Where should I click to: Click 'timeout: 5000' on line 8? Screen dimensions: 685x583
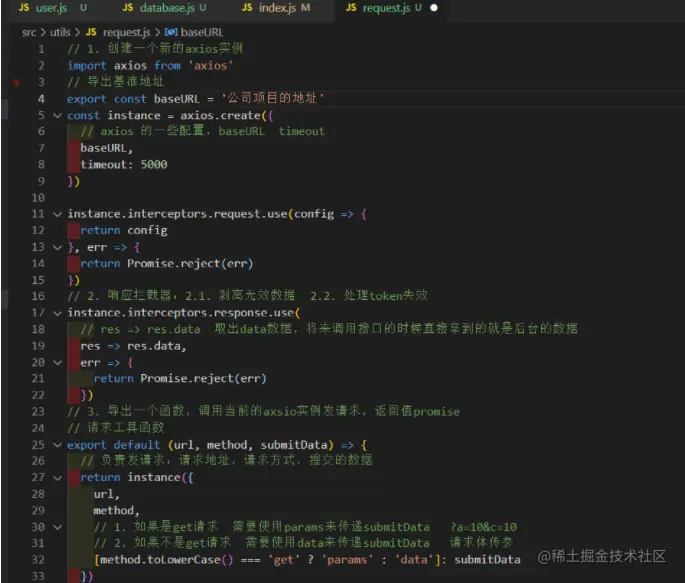point(124,165)
